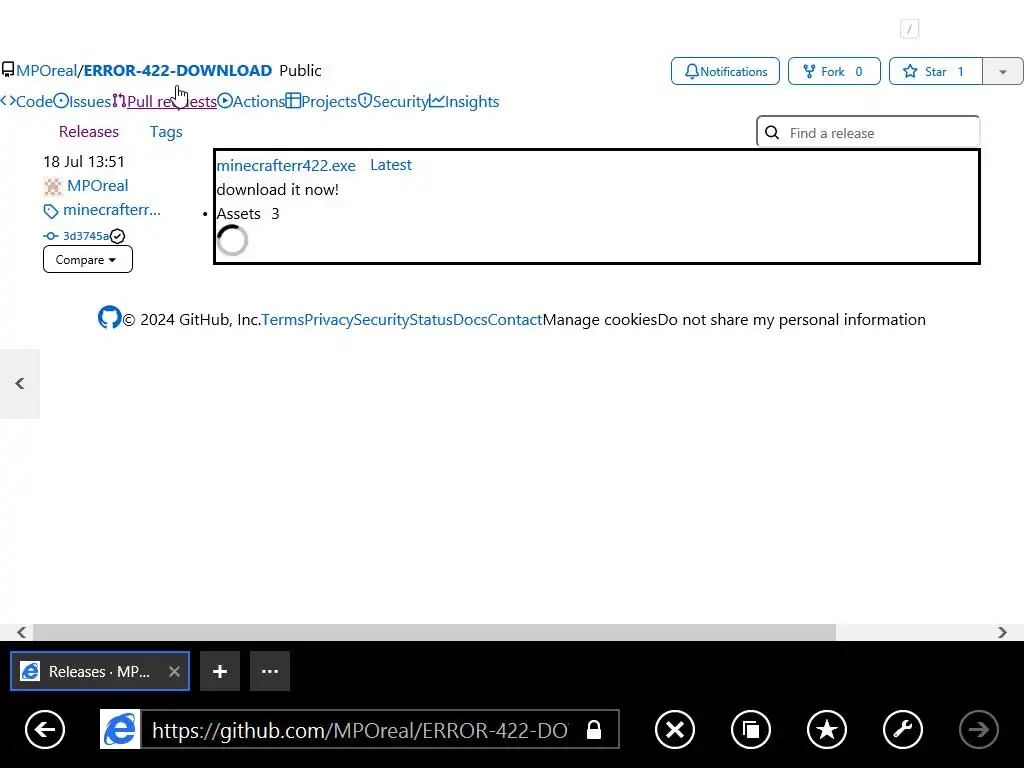Click the browser back arrow button
Image resolution: width=1024 pixels, height=768 pixels.
45,729
